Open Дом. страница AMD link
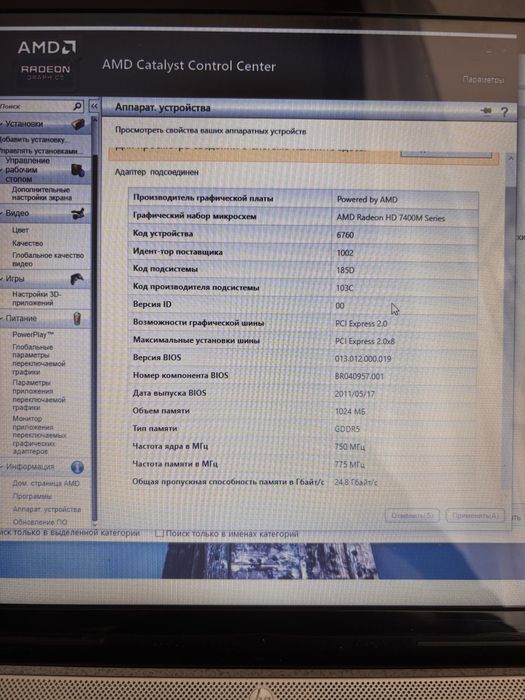Screen dimensions: 525x700 click(46, 483)
